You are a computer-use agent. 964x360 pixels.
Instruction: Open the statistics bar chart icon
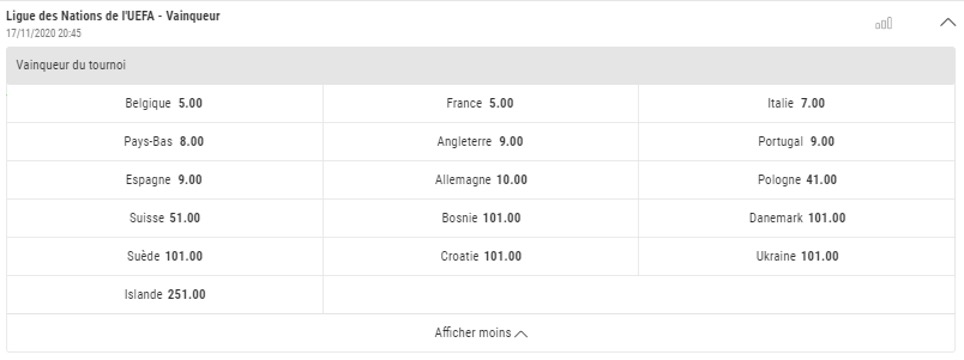coord(883,24)
